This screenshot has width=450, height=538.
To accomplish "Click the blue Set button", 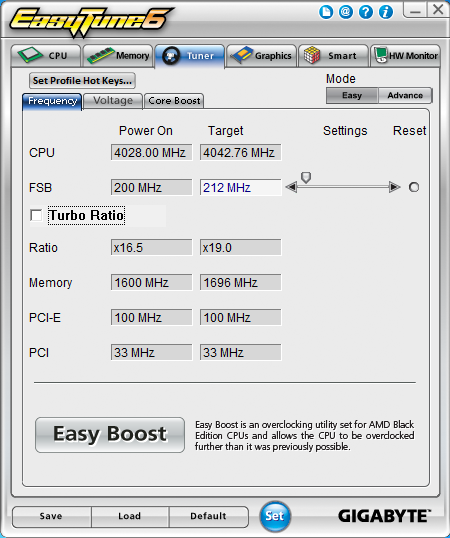I will click(274, 516).
